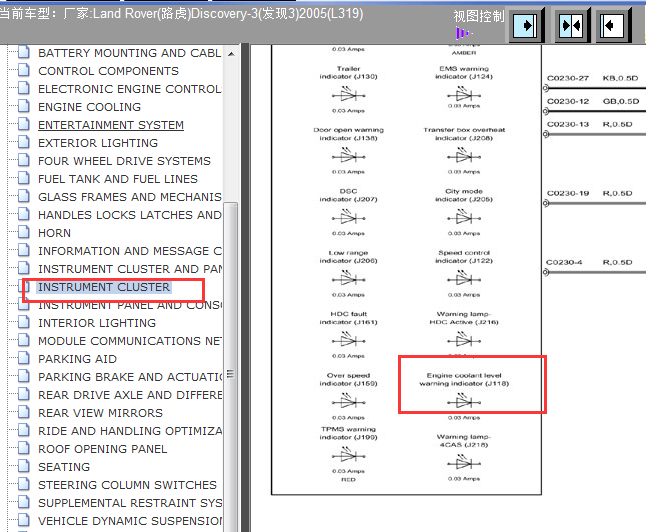Click HDC fault indicator (J161) LED symbol
Viewport: 646px width, 532px height.
coord(349,341)
